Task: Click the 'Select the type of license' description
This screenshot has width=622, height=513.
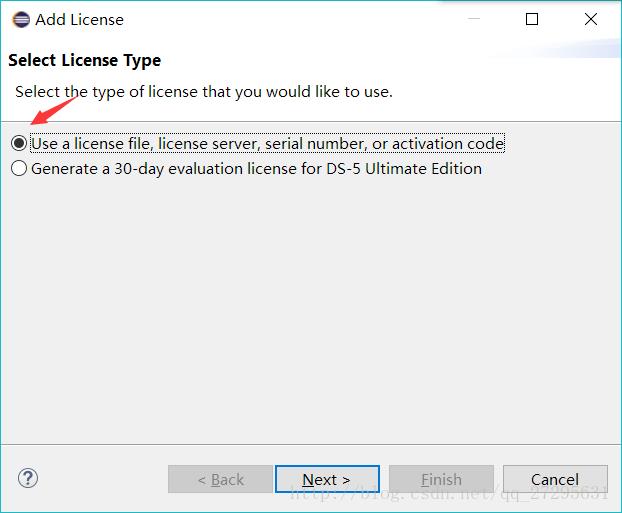Action: click(203, 92)
